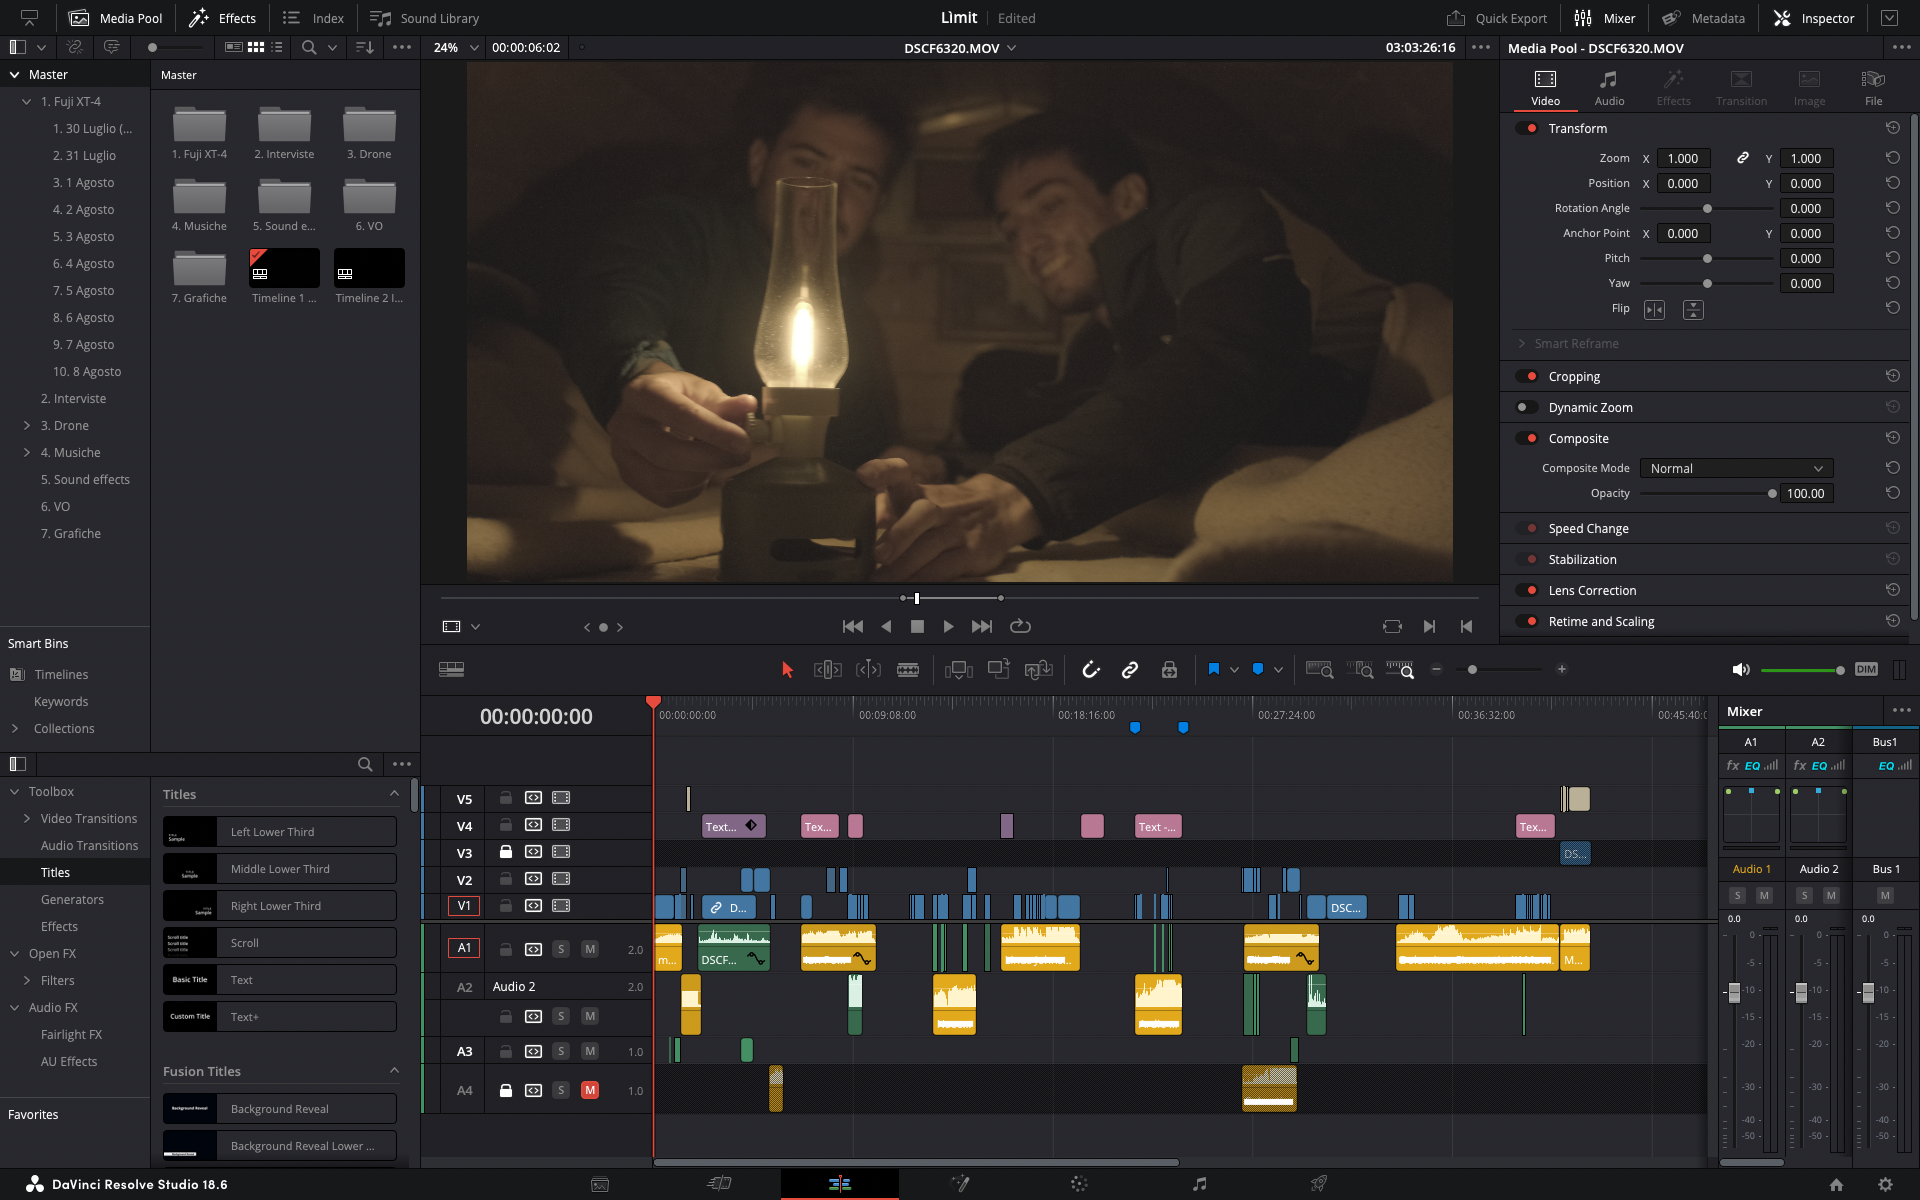Click the Custom Zoom icon
1920x1200 pixels.
coord(1400,670)
